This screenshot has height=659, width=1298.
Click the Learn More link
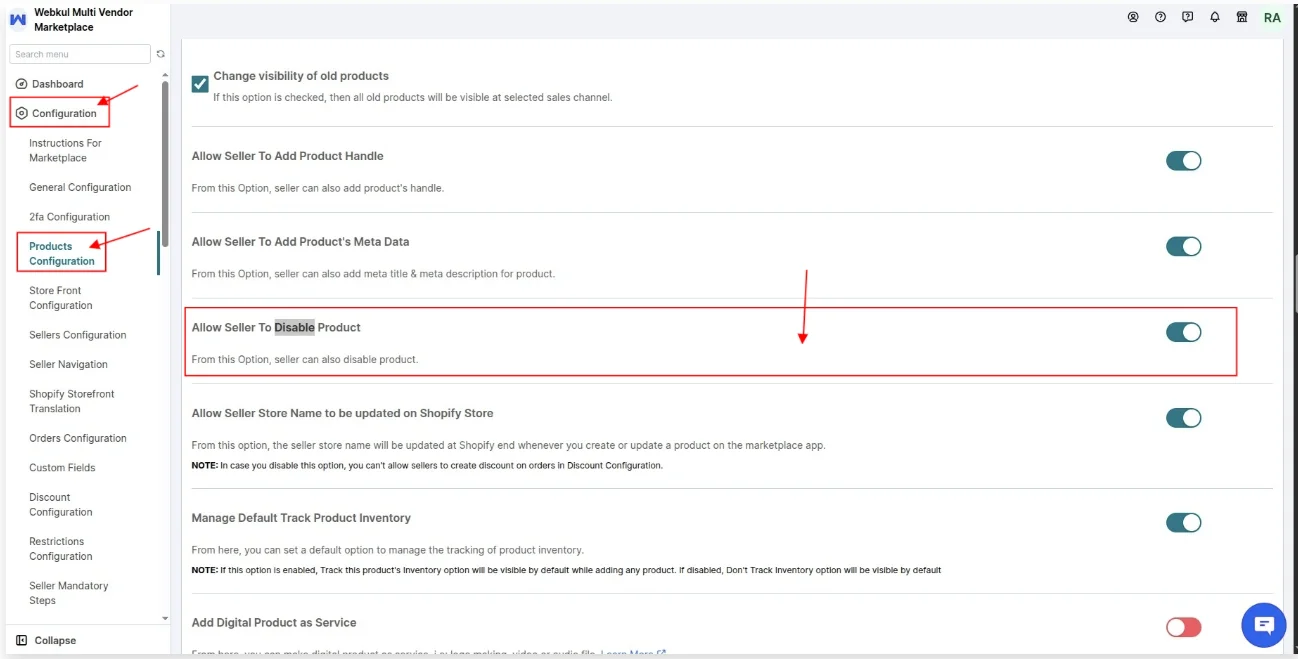[x=633, y=654]
